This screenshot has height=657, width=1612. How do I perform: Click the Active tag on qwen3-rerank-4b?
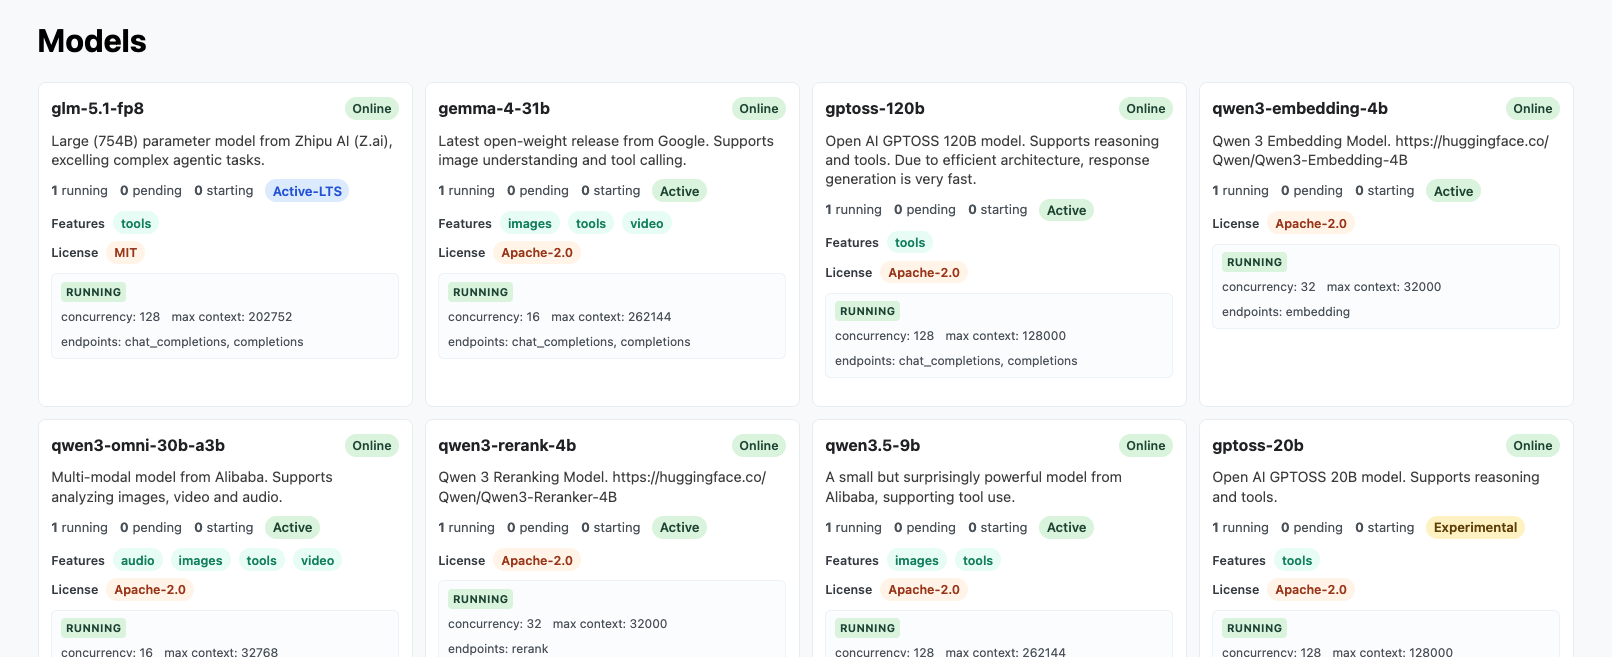(x=679, y=527)
